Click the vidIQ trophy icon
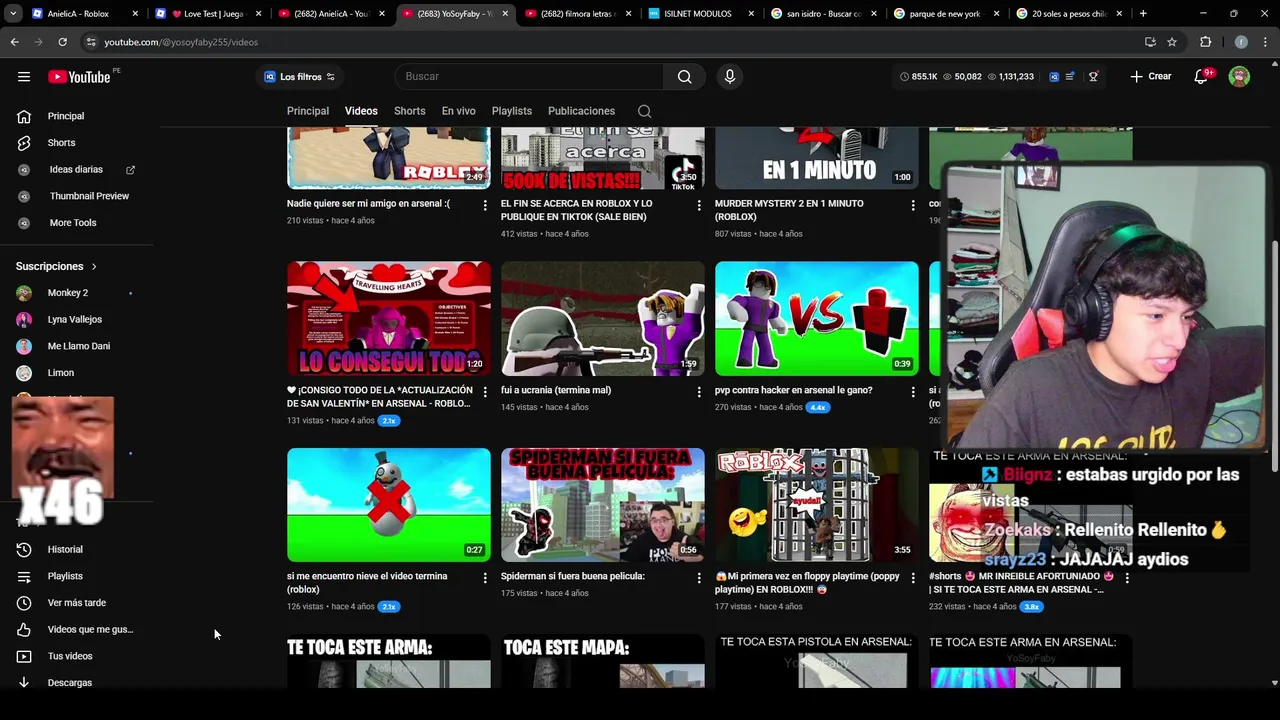1280x720 pixels. click(x=1093, y=76)
